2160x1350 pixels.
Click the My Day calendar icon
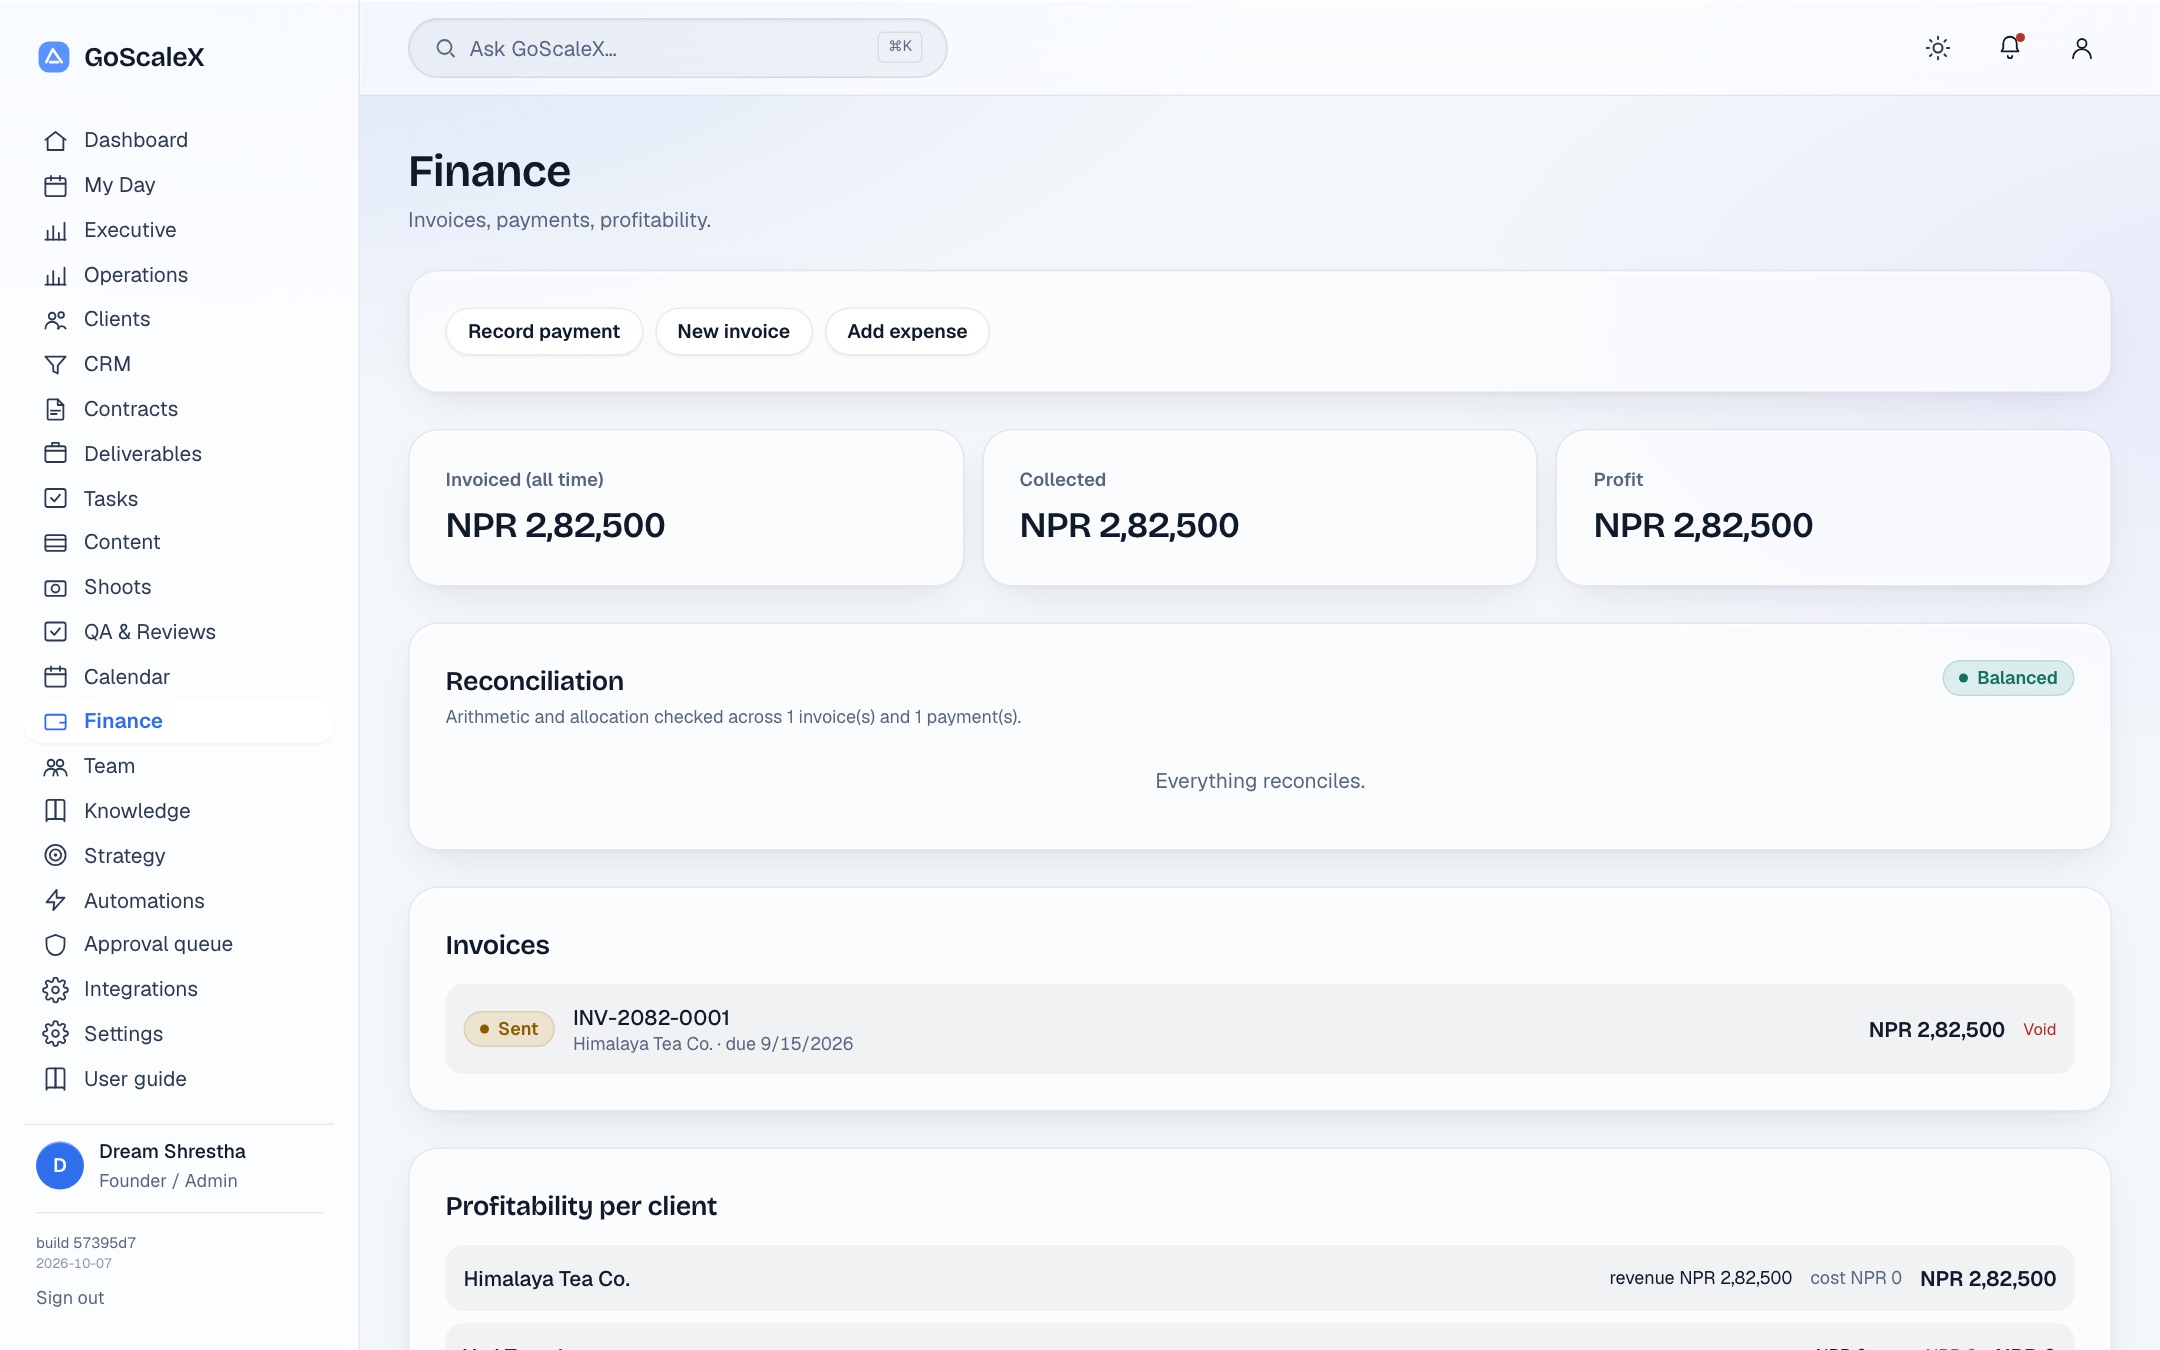56,186
